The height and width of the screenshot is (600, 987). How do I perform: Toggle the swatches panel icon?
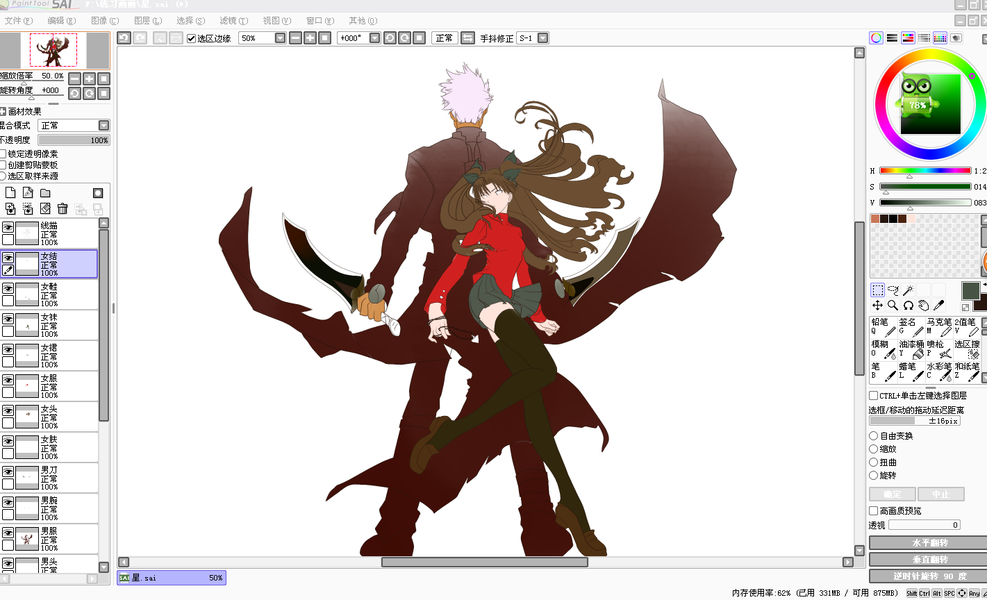pyautogui.click(x=940, y=38)
